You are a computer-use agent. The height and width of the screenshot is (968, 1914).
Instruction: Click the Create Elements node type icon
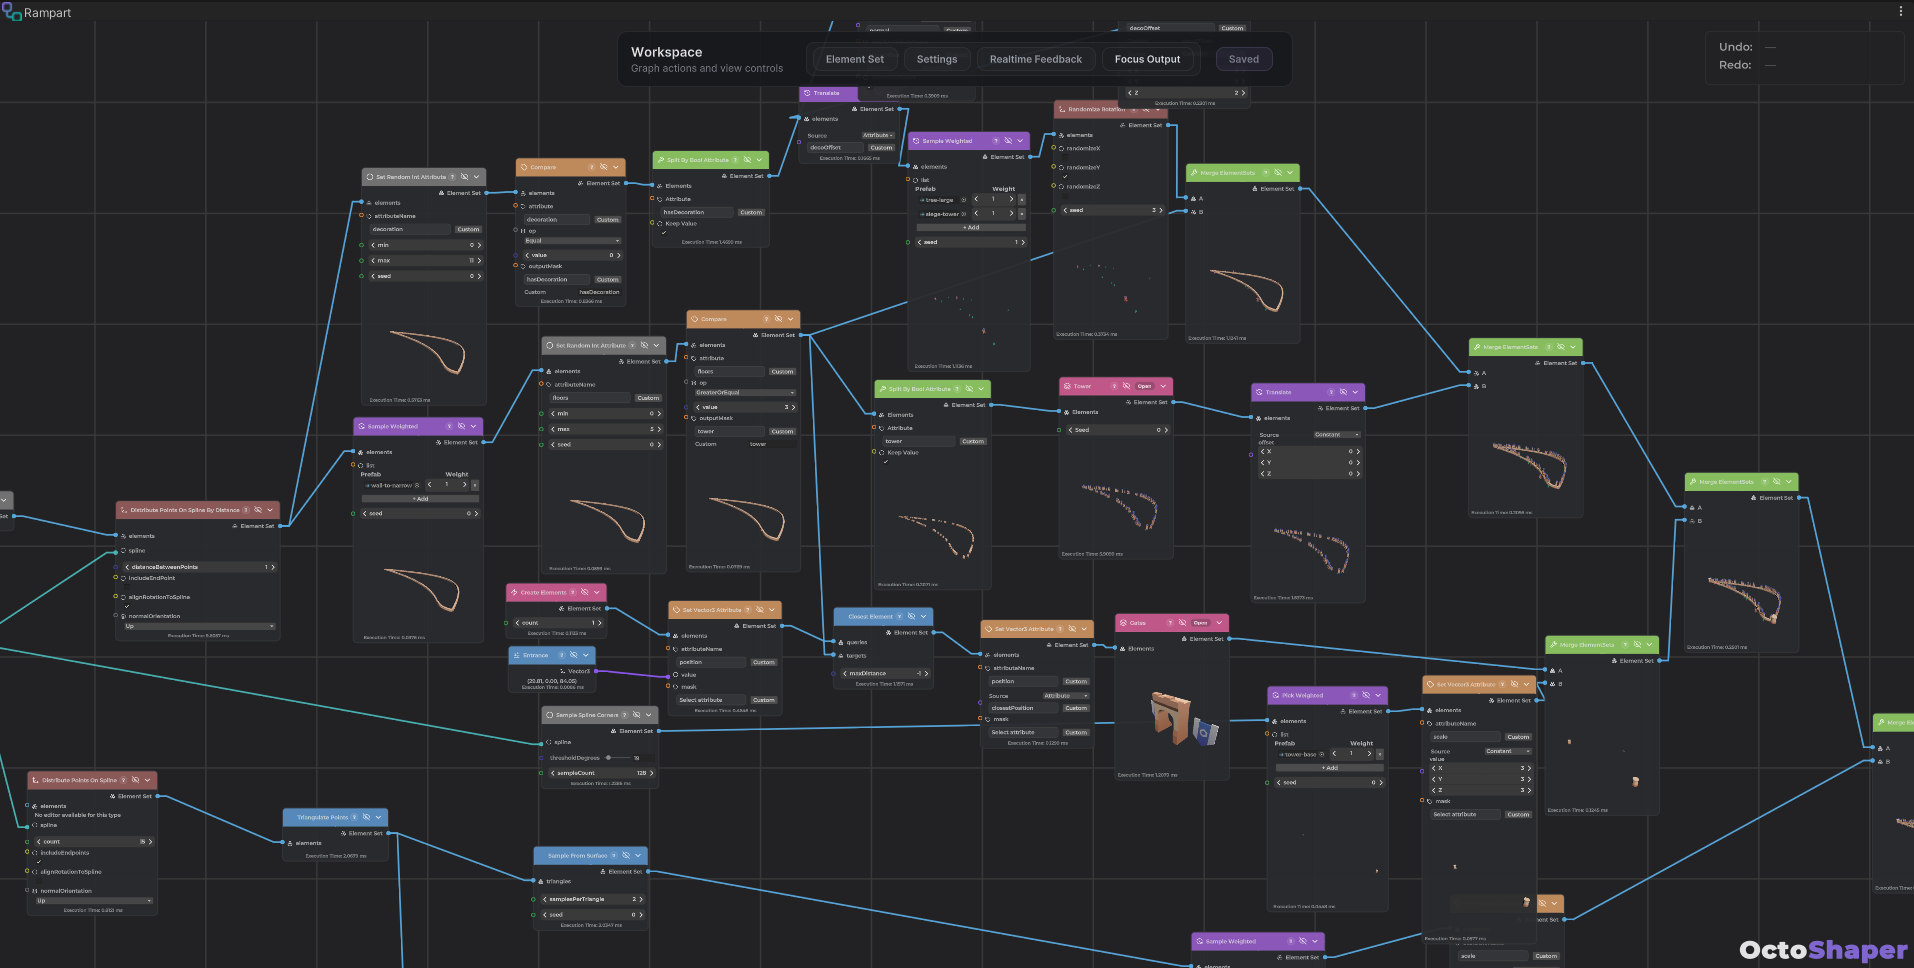pyautogui.click(x=514, y=592)
